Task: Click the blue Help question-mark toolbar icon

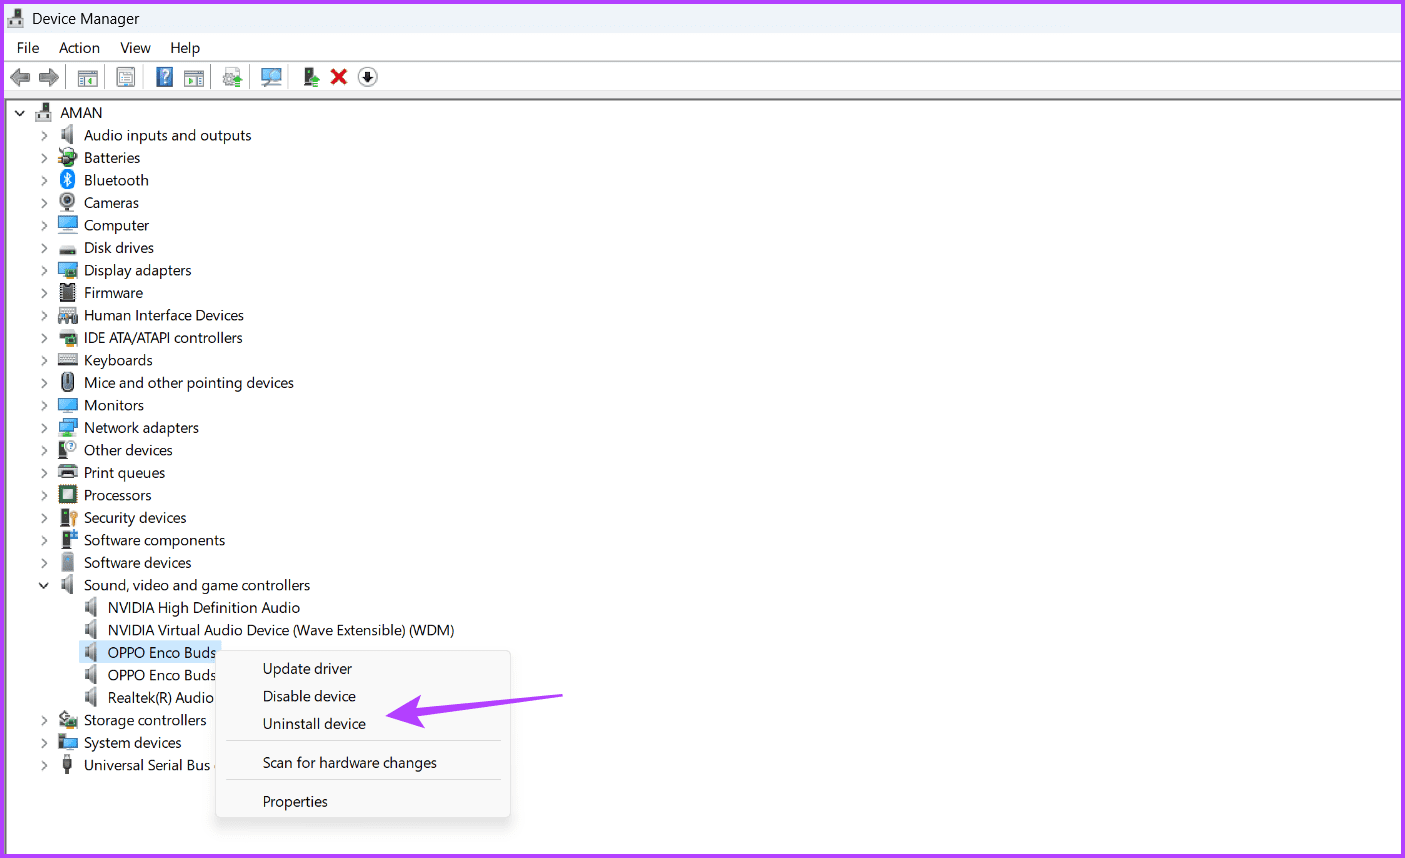Action: pos(165,77)
